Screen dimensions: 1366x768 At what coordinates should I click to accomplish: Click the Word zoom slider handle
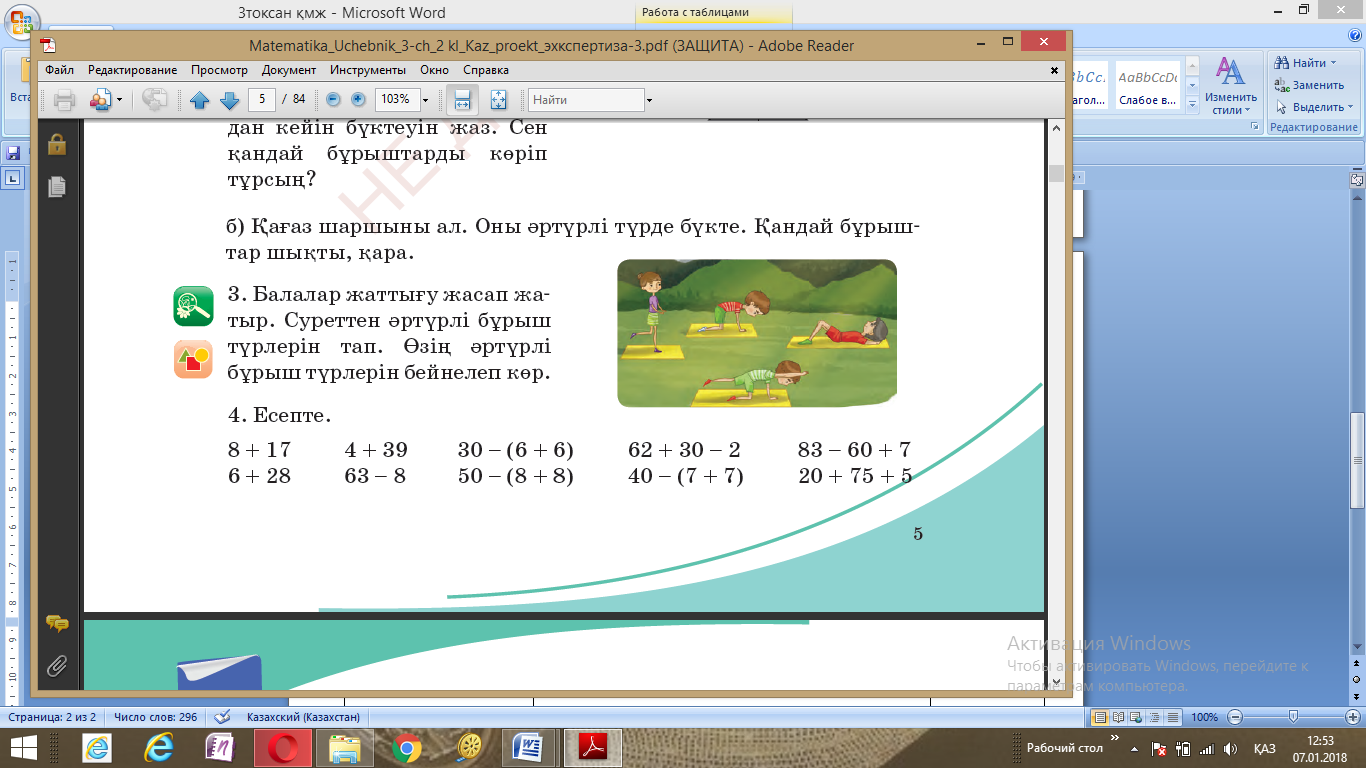(1293, 717)
